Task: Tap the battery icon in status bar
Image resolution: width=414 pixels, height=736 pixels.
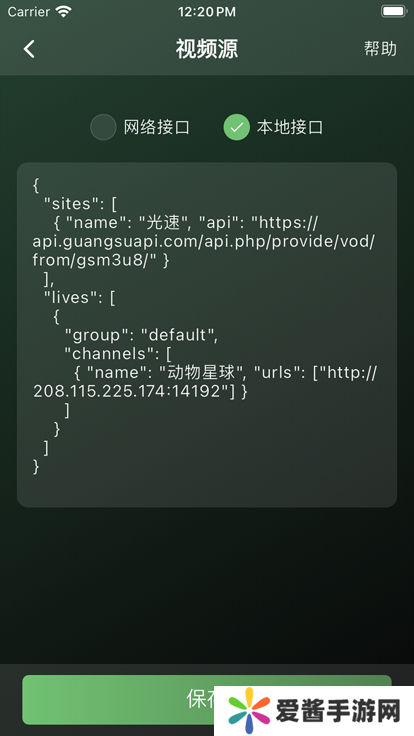Action: coord(394,12)
